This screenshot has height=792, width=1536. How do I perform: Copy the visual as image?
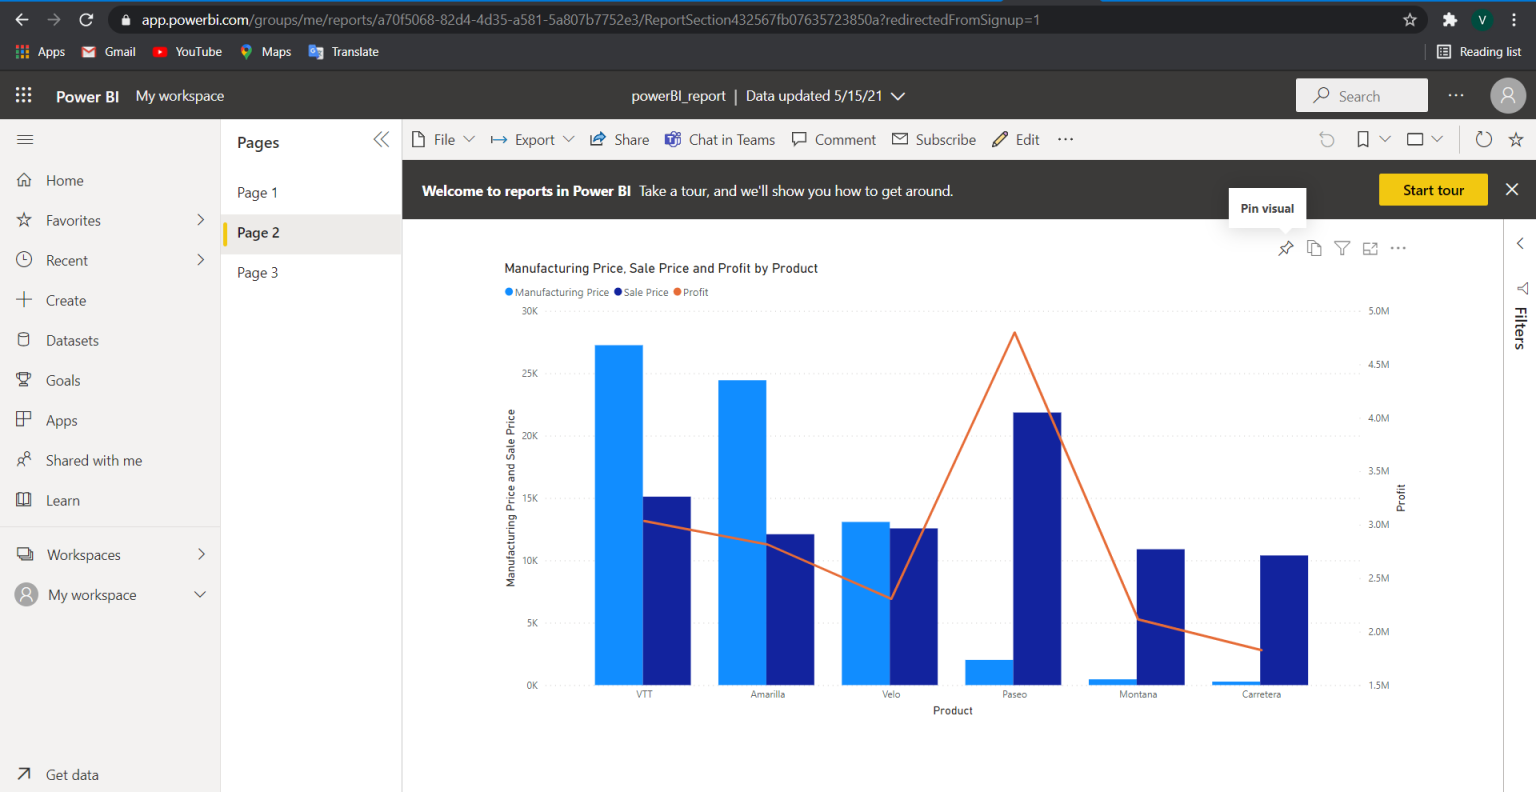1314,247
